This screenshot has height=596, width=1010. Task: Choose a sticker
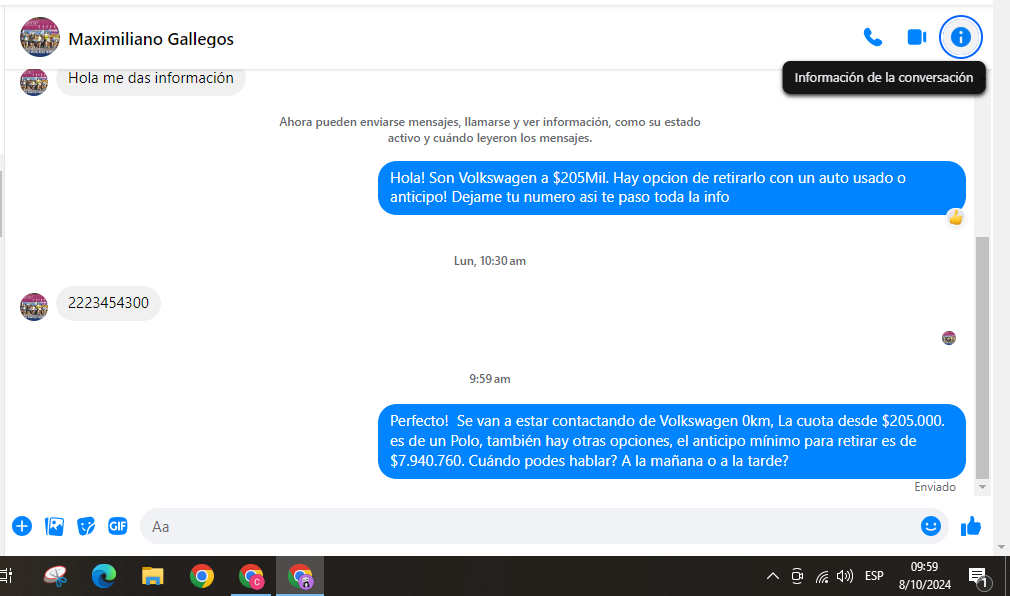coord(86,526)
